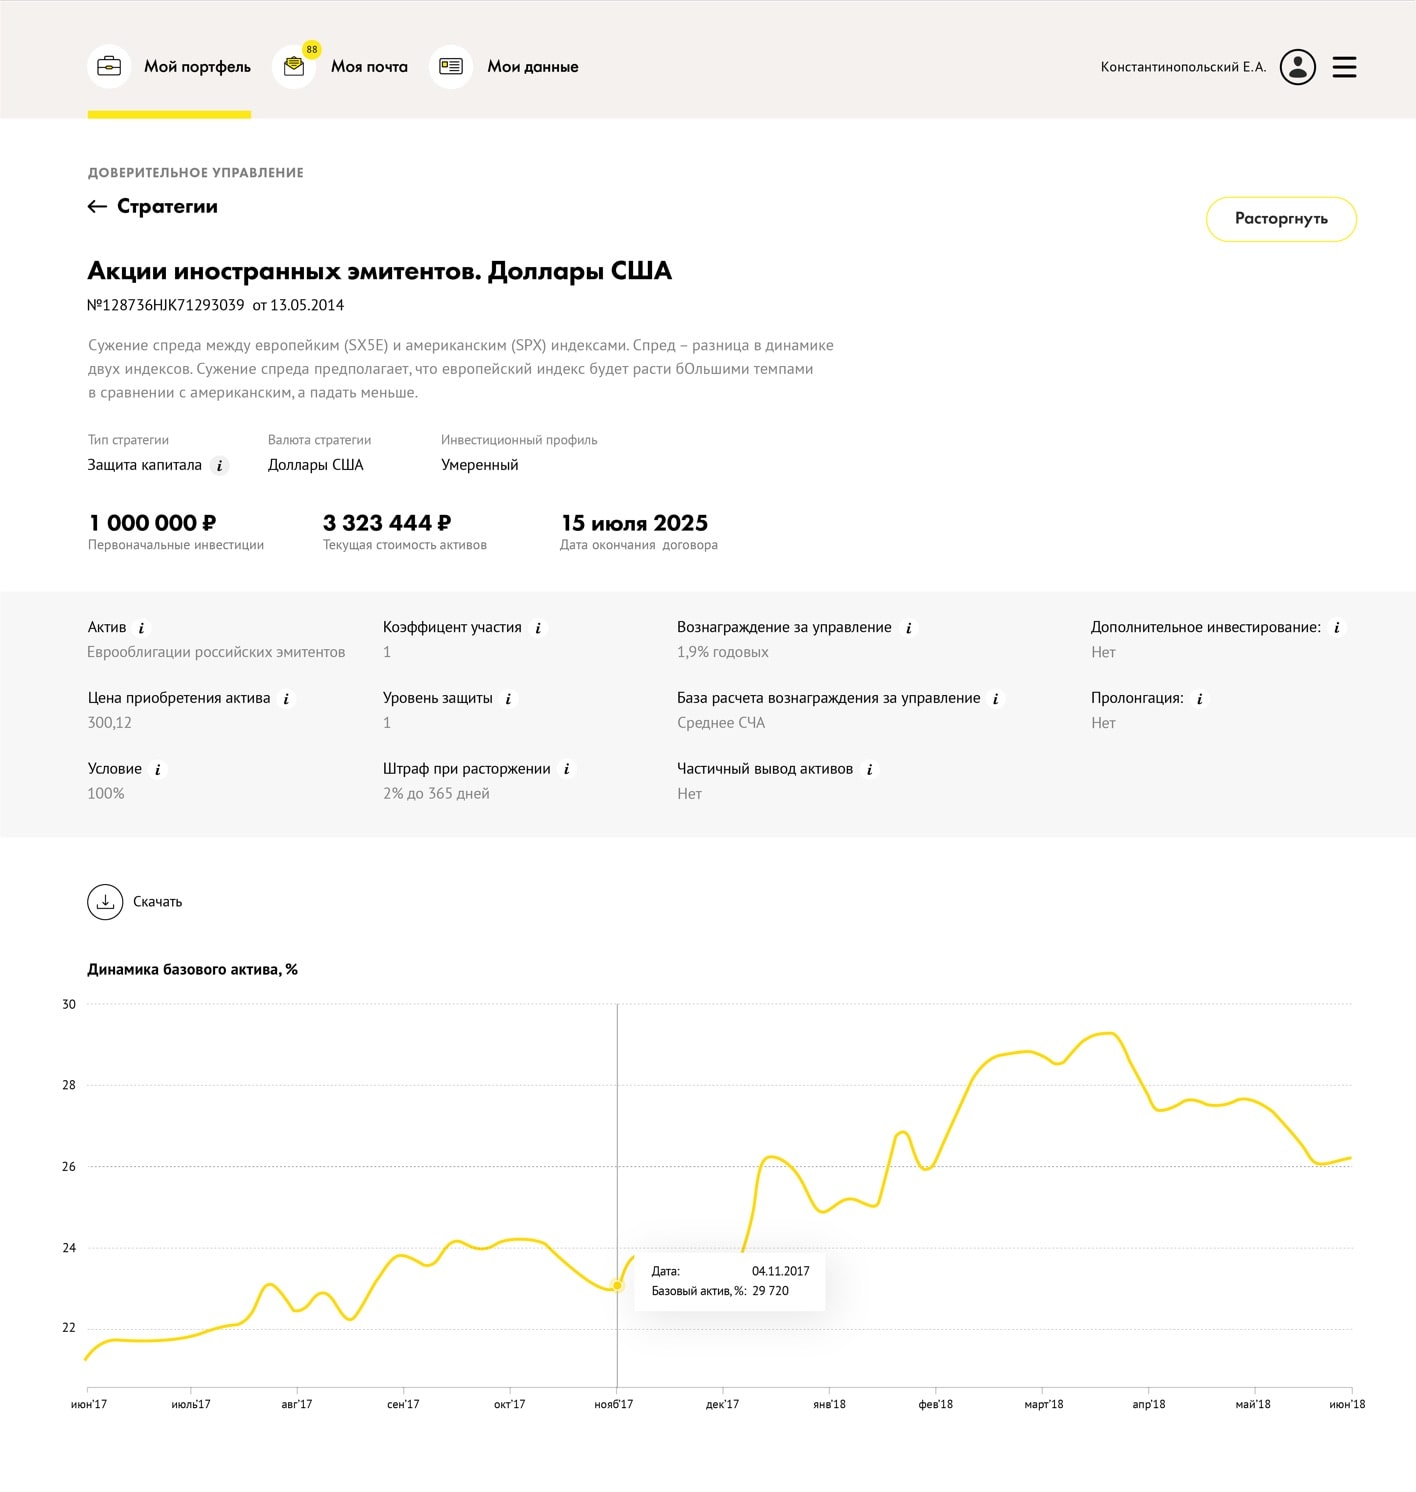
Task: Click the Скачать download link
Action: 157,902
